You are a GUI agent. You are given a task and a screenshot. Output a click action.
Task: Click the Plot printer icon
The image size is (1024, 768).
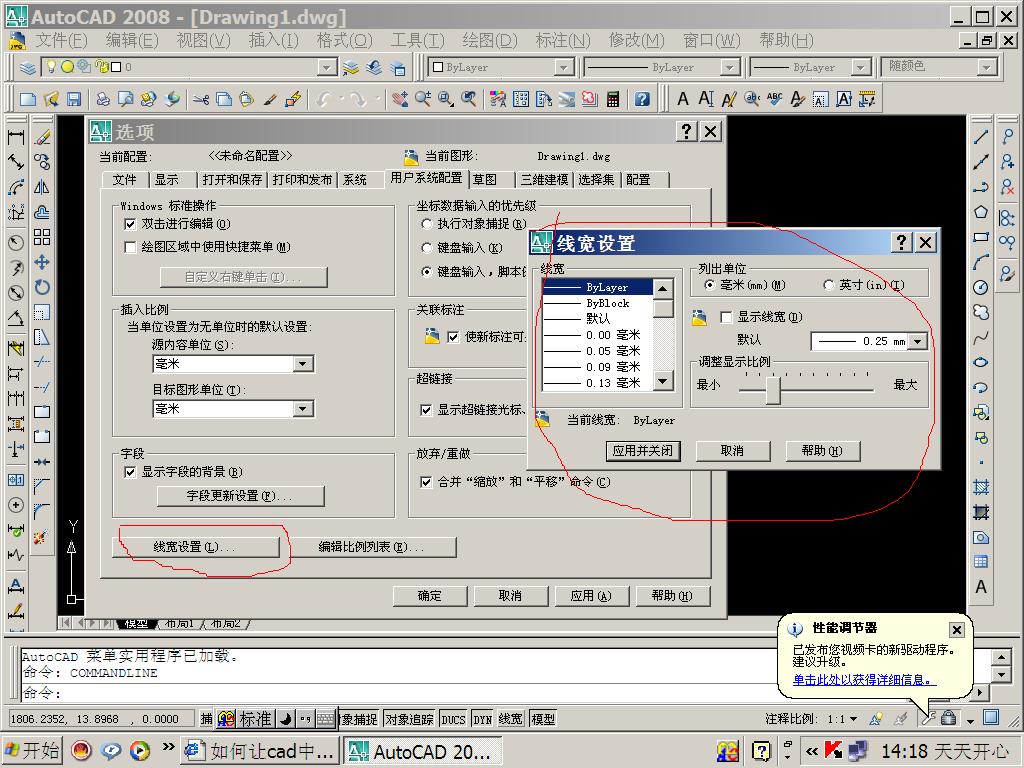(x=103, y=99)
